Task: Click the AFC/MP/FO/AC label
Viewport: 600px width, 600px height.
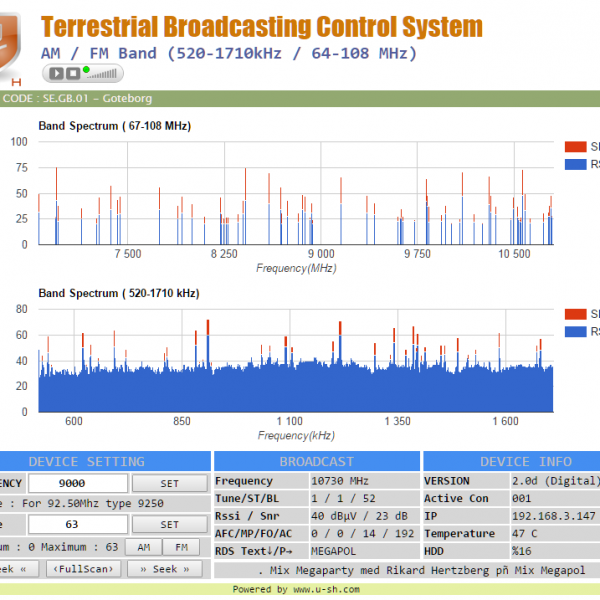Action: pos(253,533)
